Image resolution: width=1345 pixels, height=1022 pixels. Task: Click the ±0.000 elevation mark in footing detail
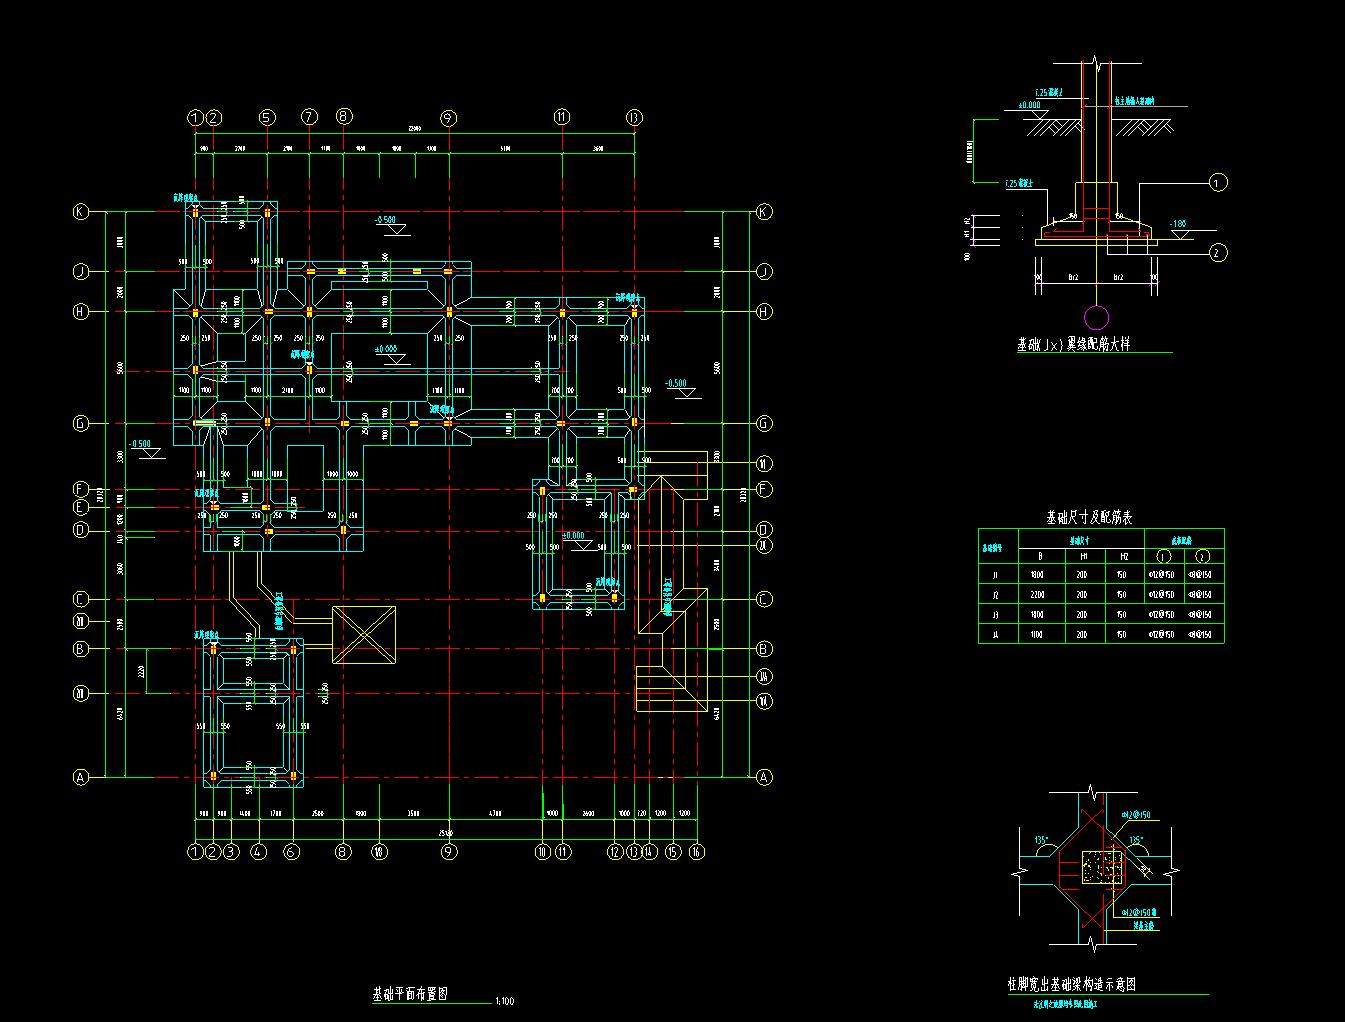pyautogui.click(x=1029, y=105)
